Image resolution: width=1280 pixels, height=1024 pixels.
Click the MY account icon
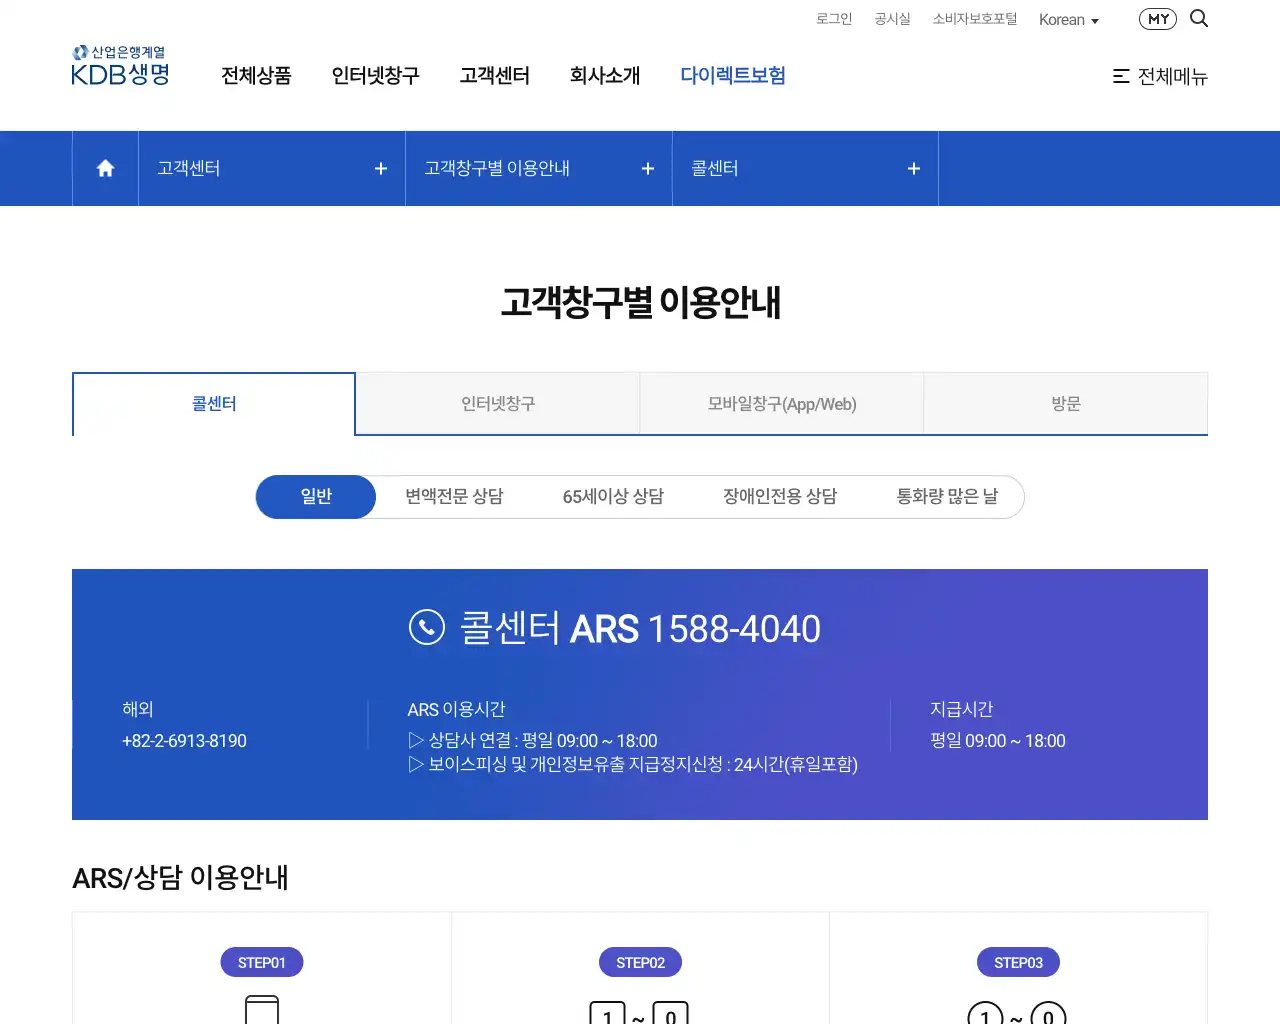click(1157, 18)
